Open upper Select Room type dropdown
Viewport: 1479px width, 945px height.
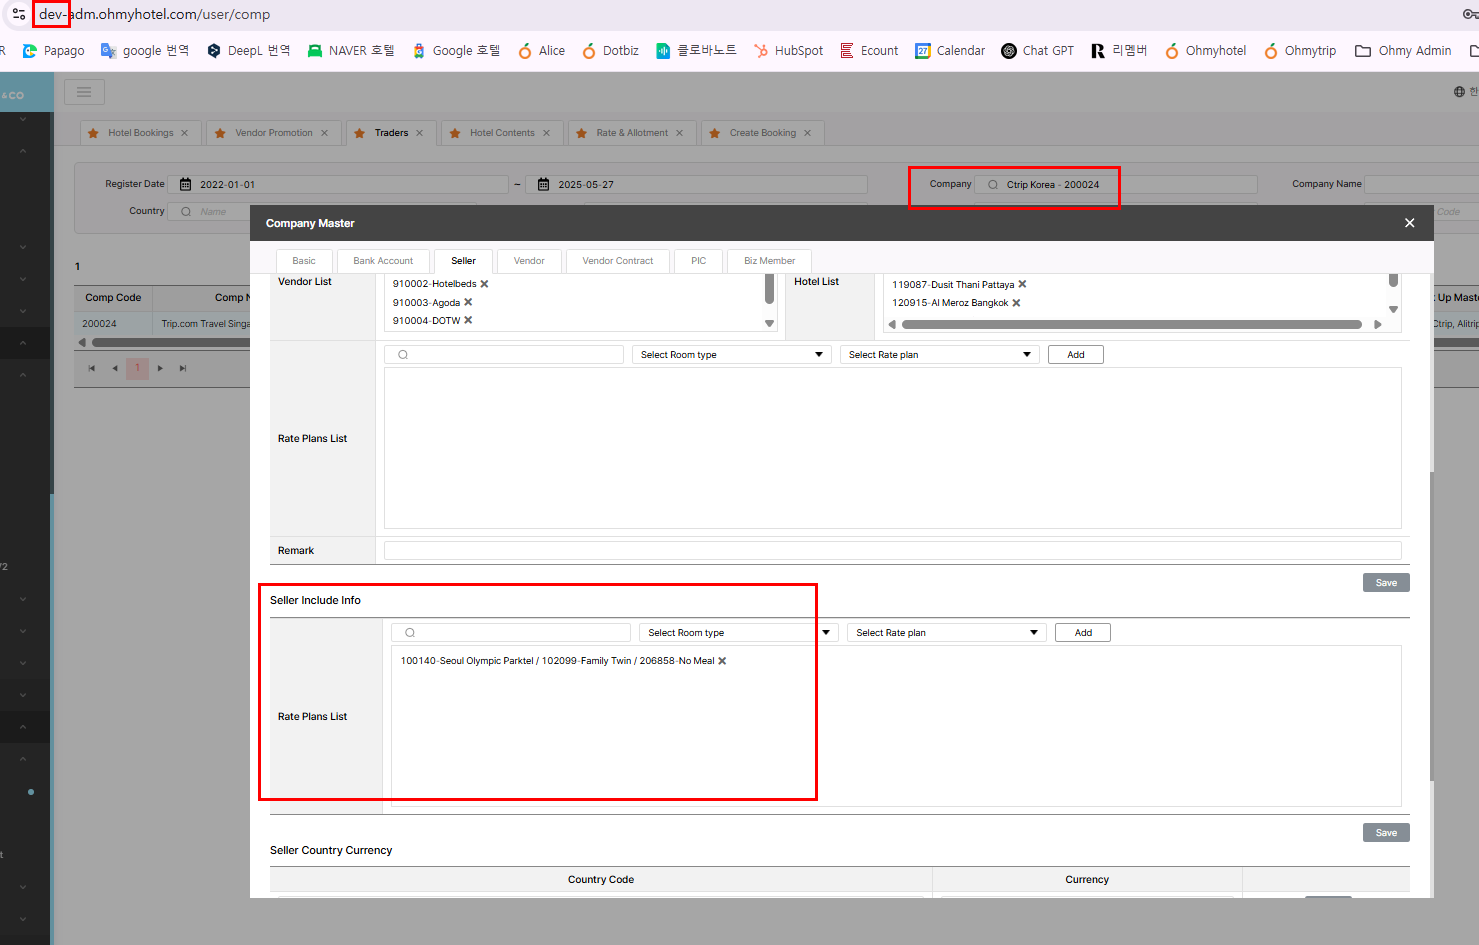click(731, 355)
